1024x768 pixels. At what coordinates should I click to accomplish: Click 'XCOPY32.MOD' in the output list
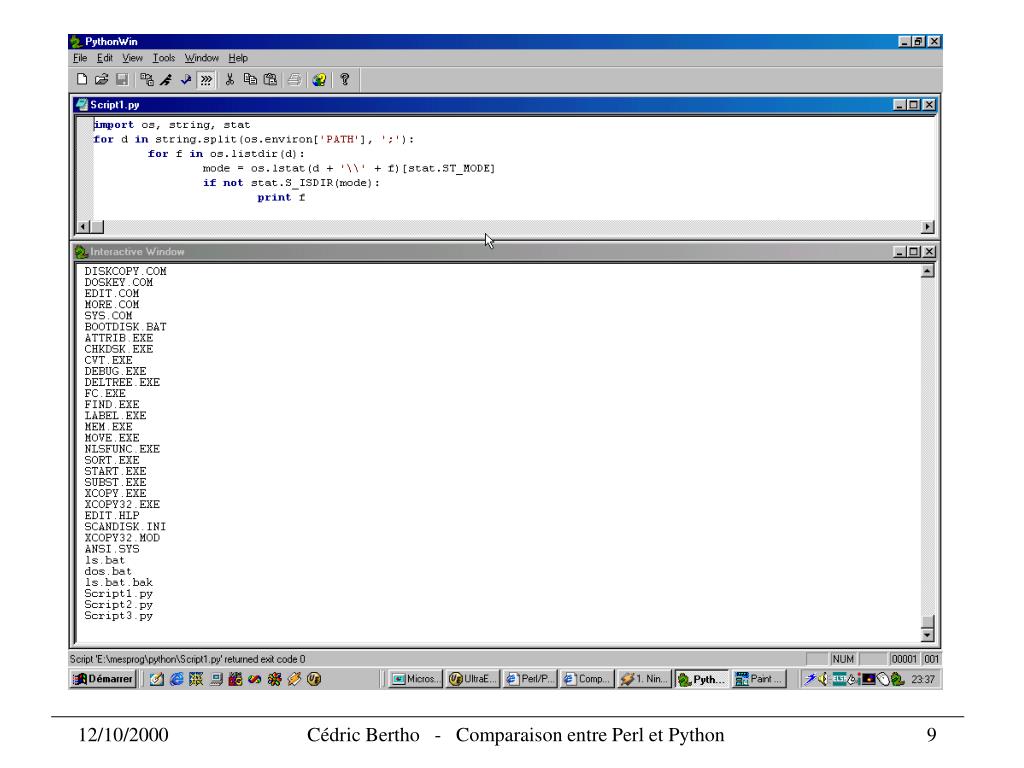(x=122, y=537)
